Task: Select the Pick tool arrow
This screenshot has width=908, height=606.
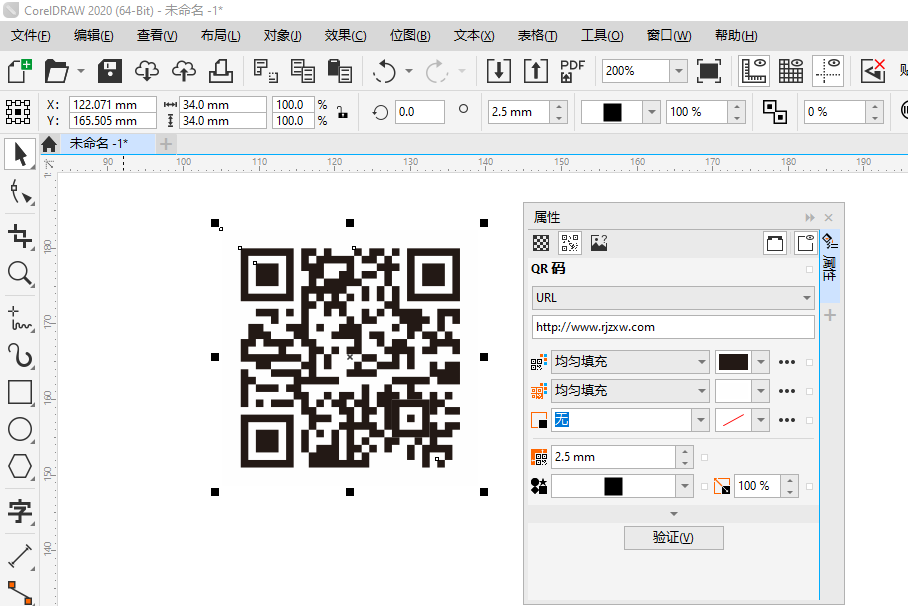Action: pyautogui.click(x=20, y=154)
